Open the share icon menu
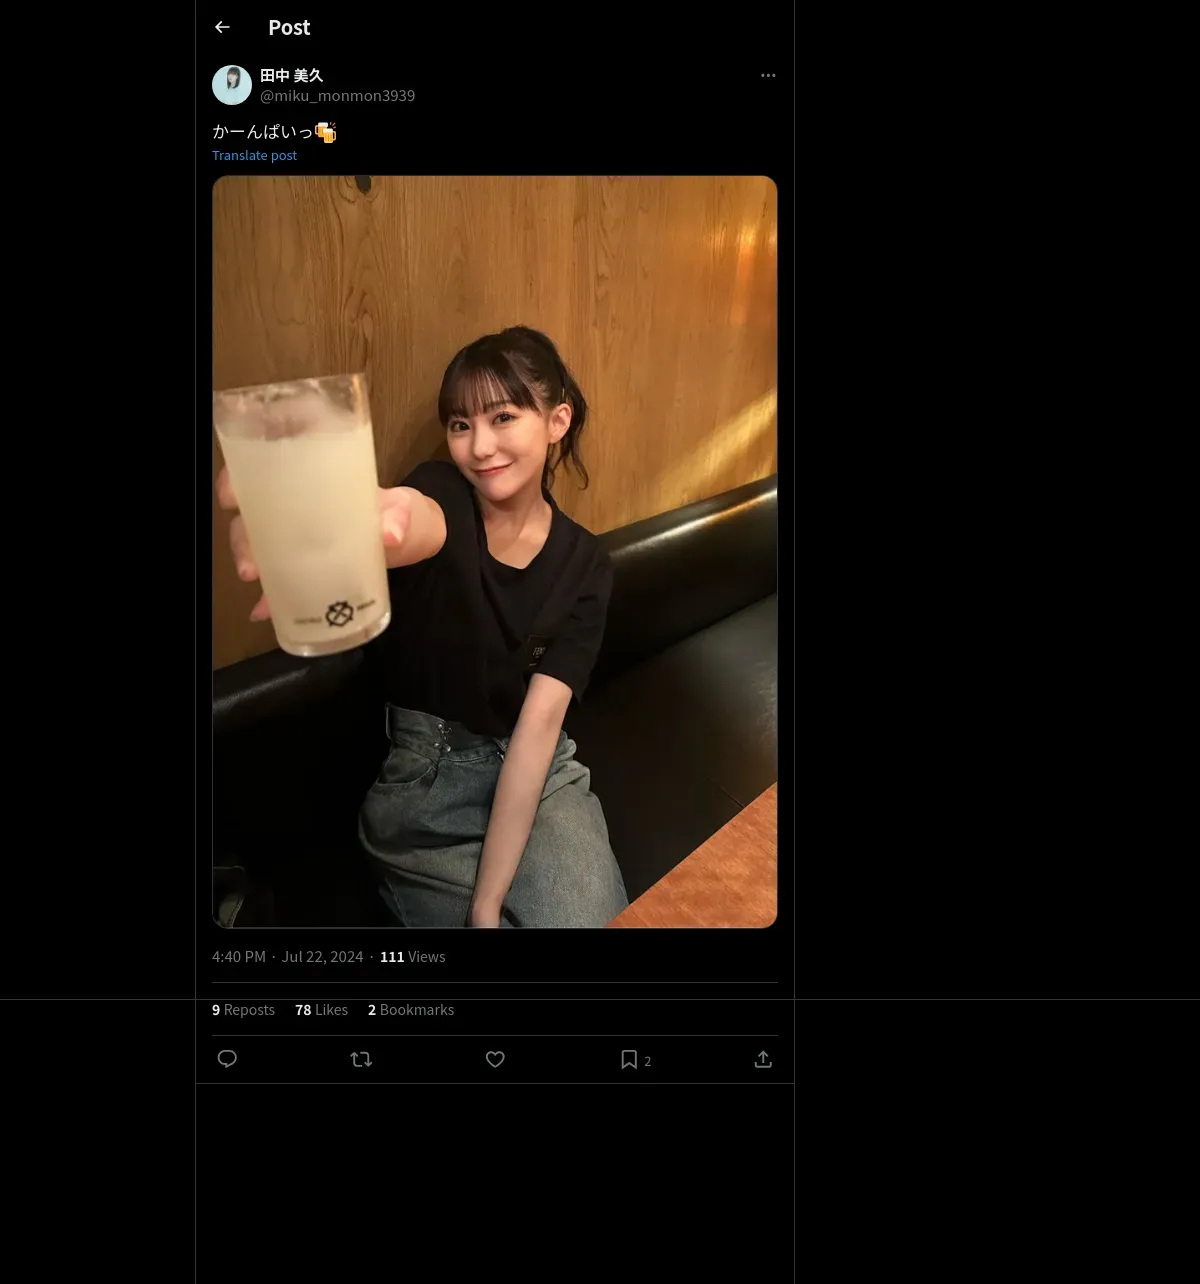The width and height of the screenshot is (1200, 1284). pyautogui.click(x=763, y=1059)
